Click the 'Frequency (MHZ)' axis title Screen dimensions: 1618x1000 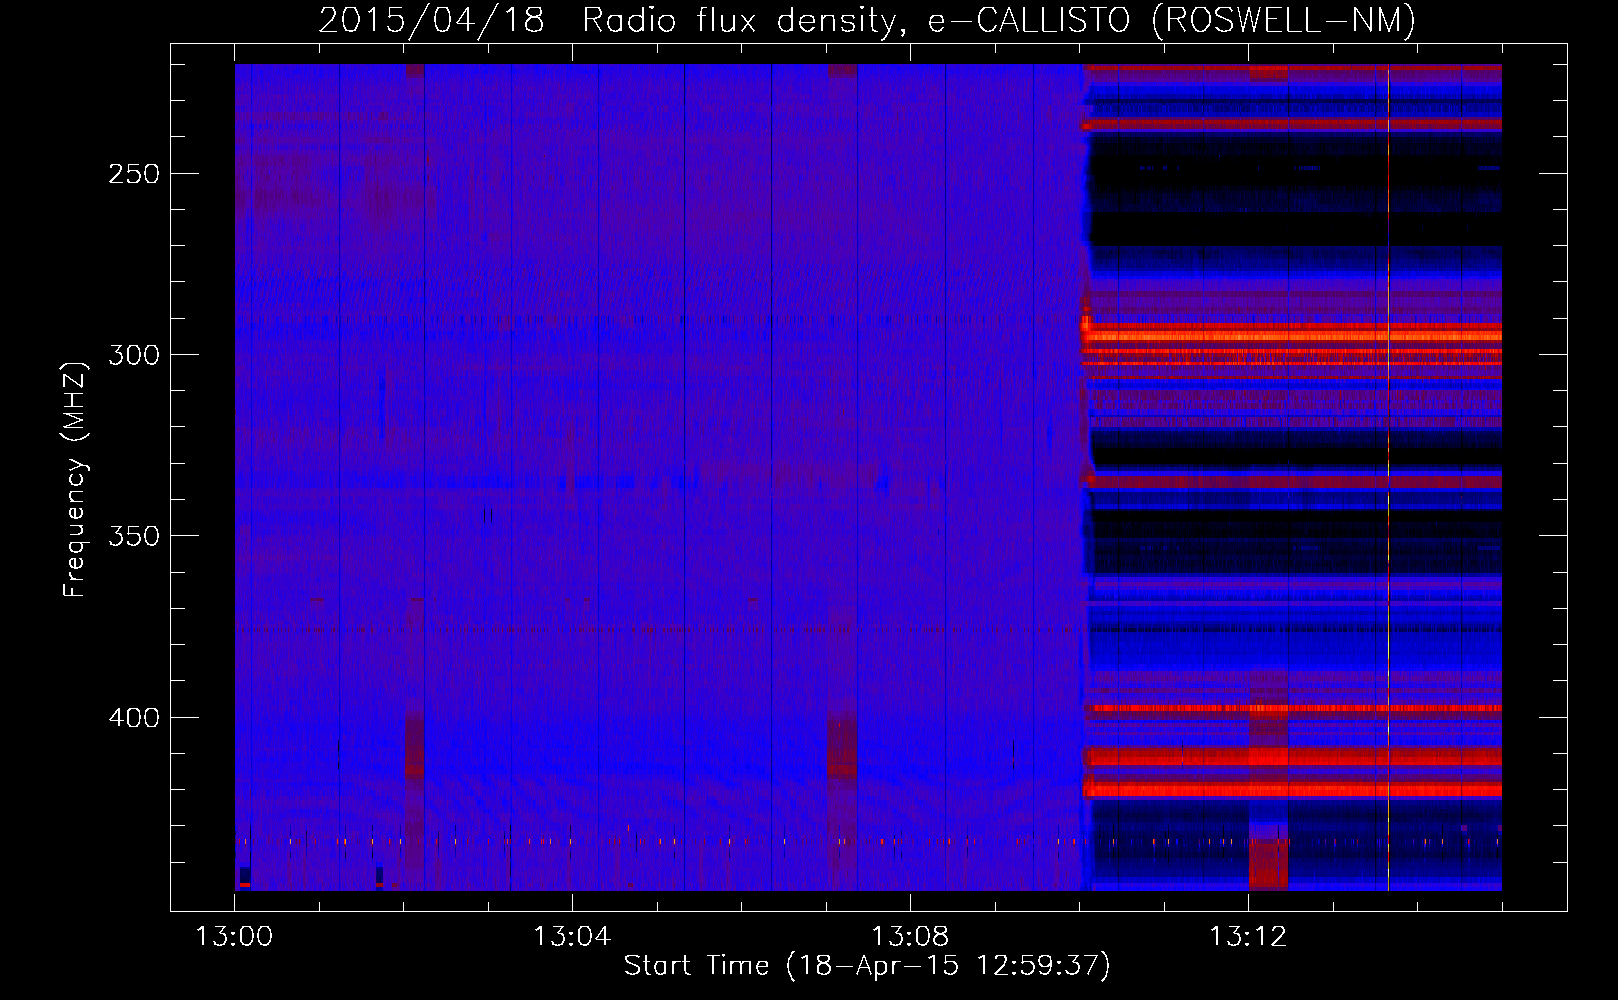(75, 479)
